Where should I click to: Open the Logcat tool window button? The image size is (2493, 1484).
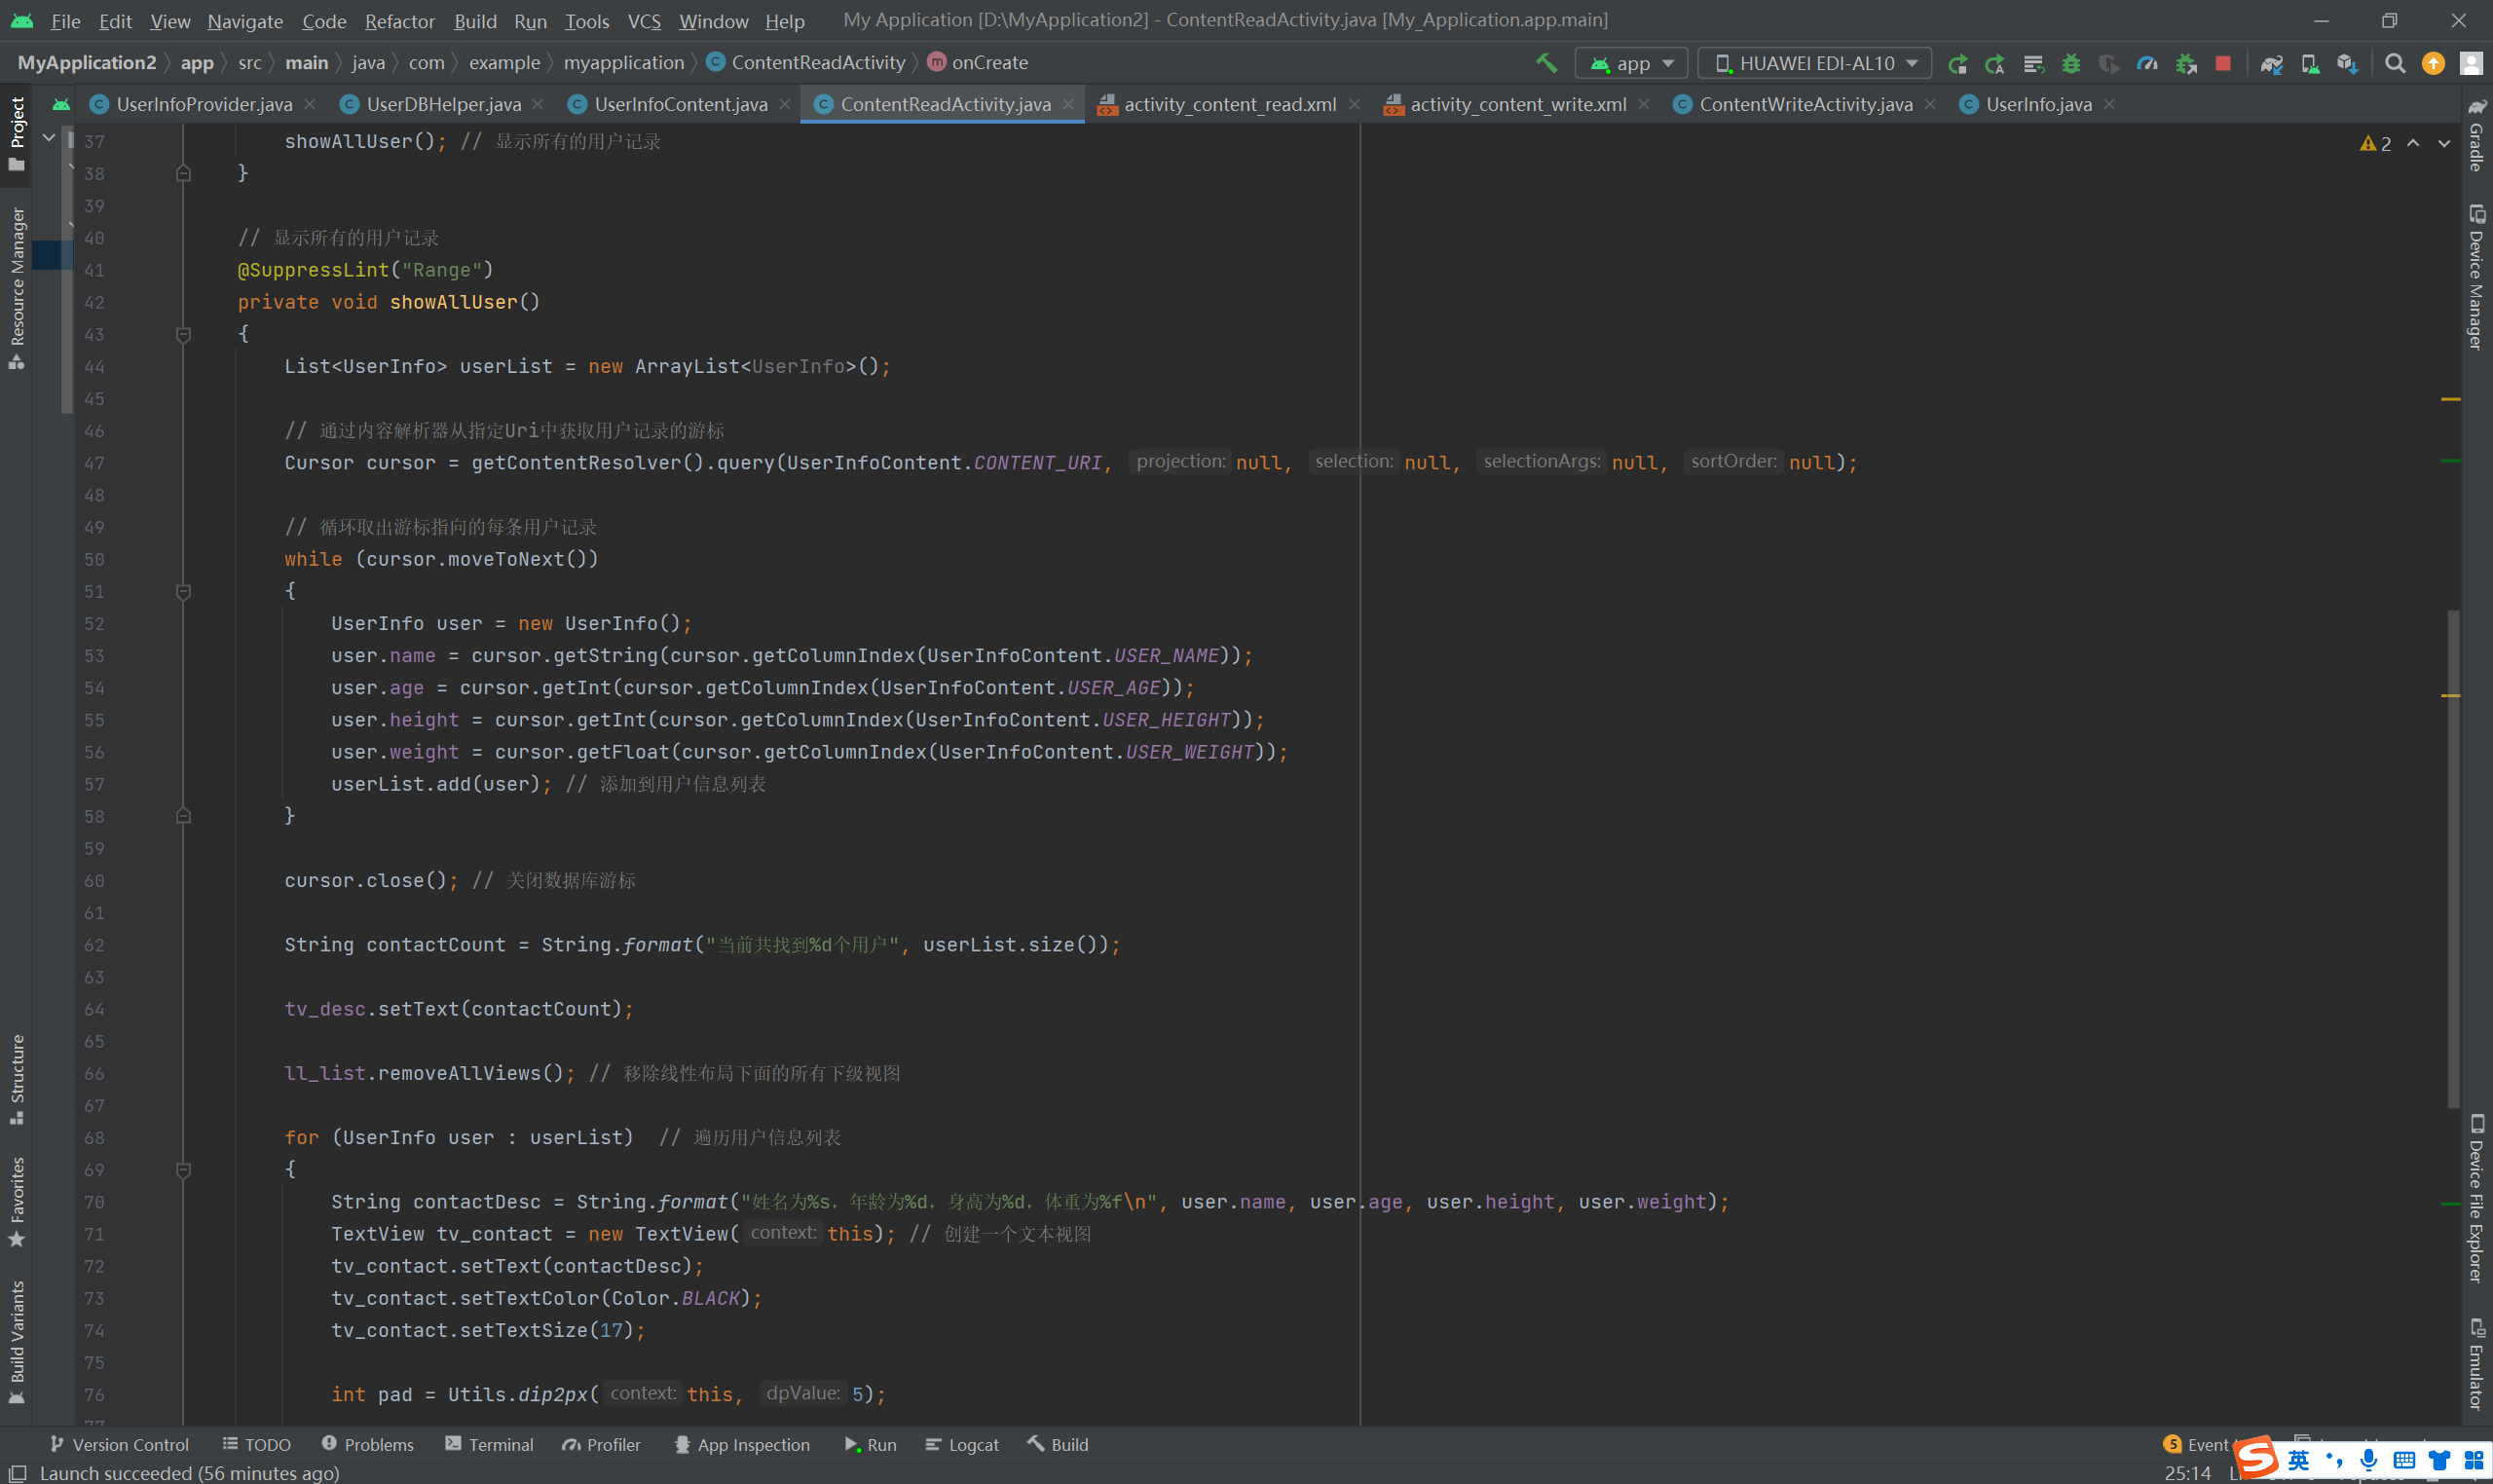961,1444
